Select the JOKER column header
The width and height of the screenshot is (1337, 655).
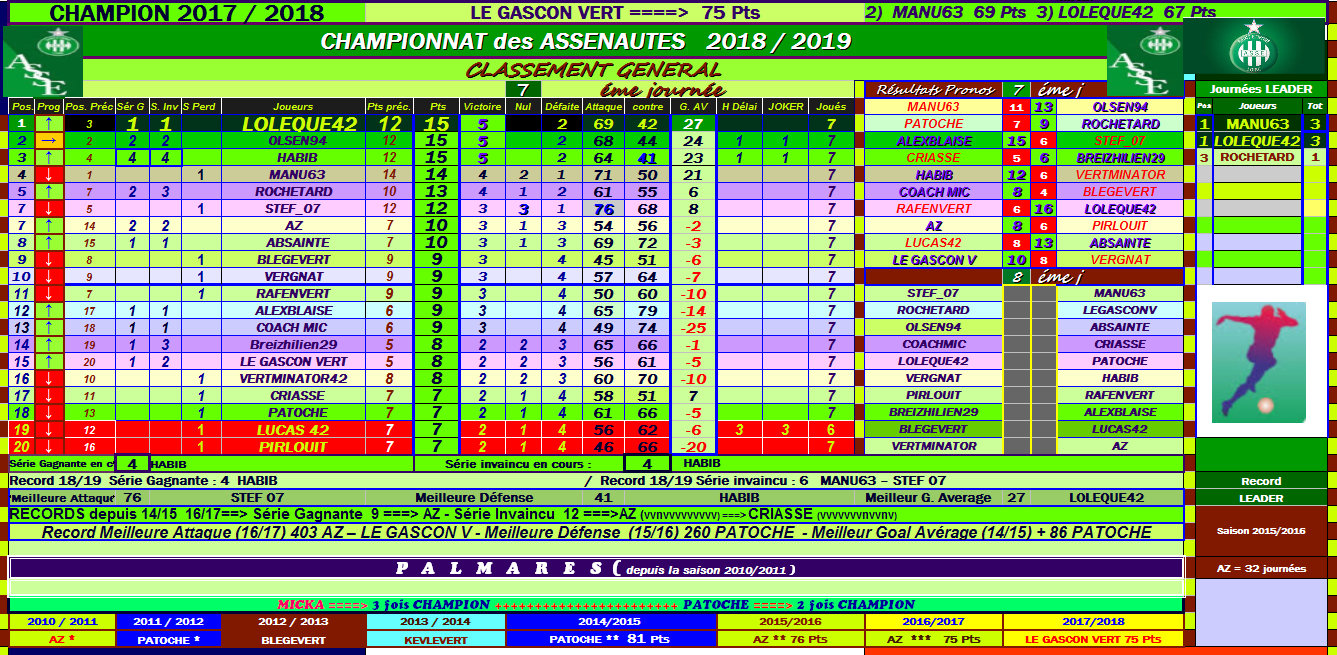tap(785, 107)
